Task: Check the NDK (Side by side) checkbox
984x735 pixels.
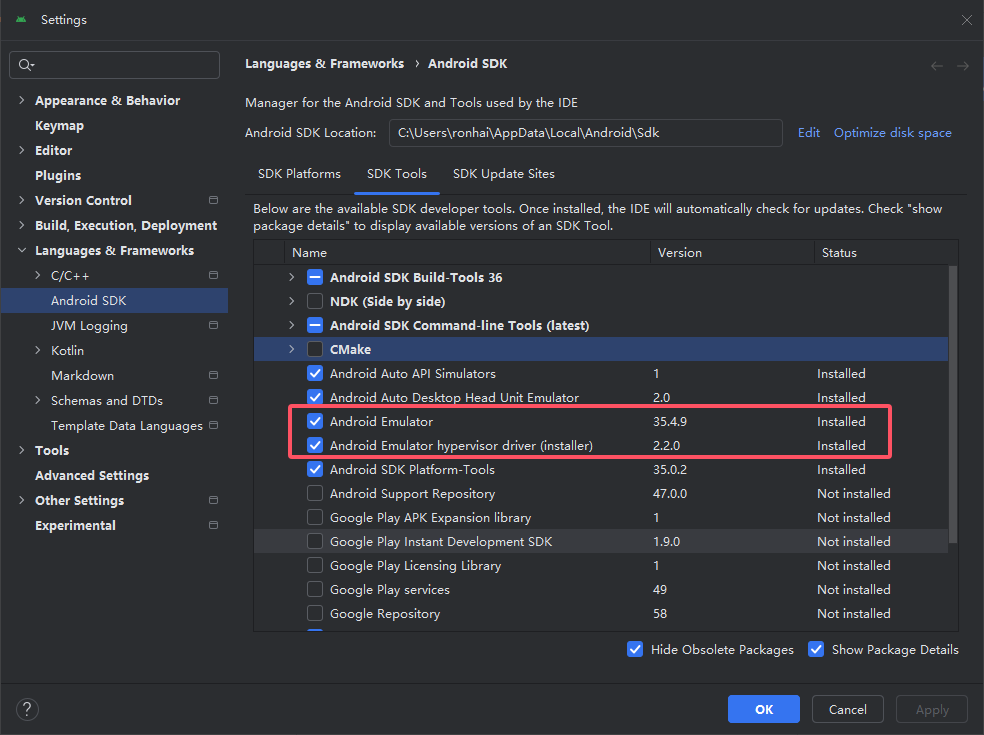Action: click(x=315, y=301)
